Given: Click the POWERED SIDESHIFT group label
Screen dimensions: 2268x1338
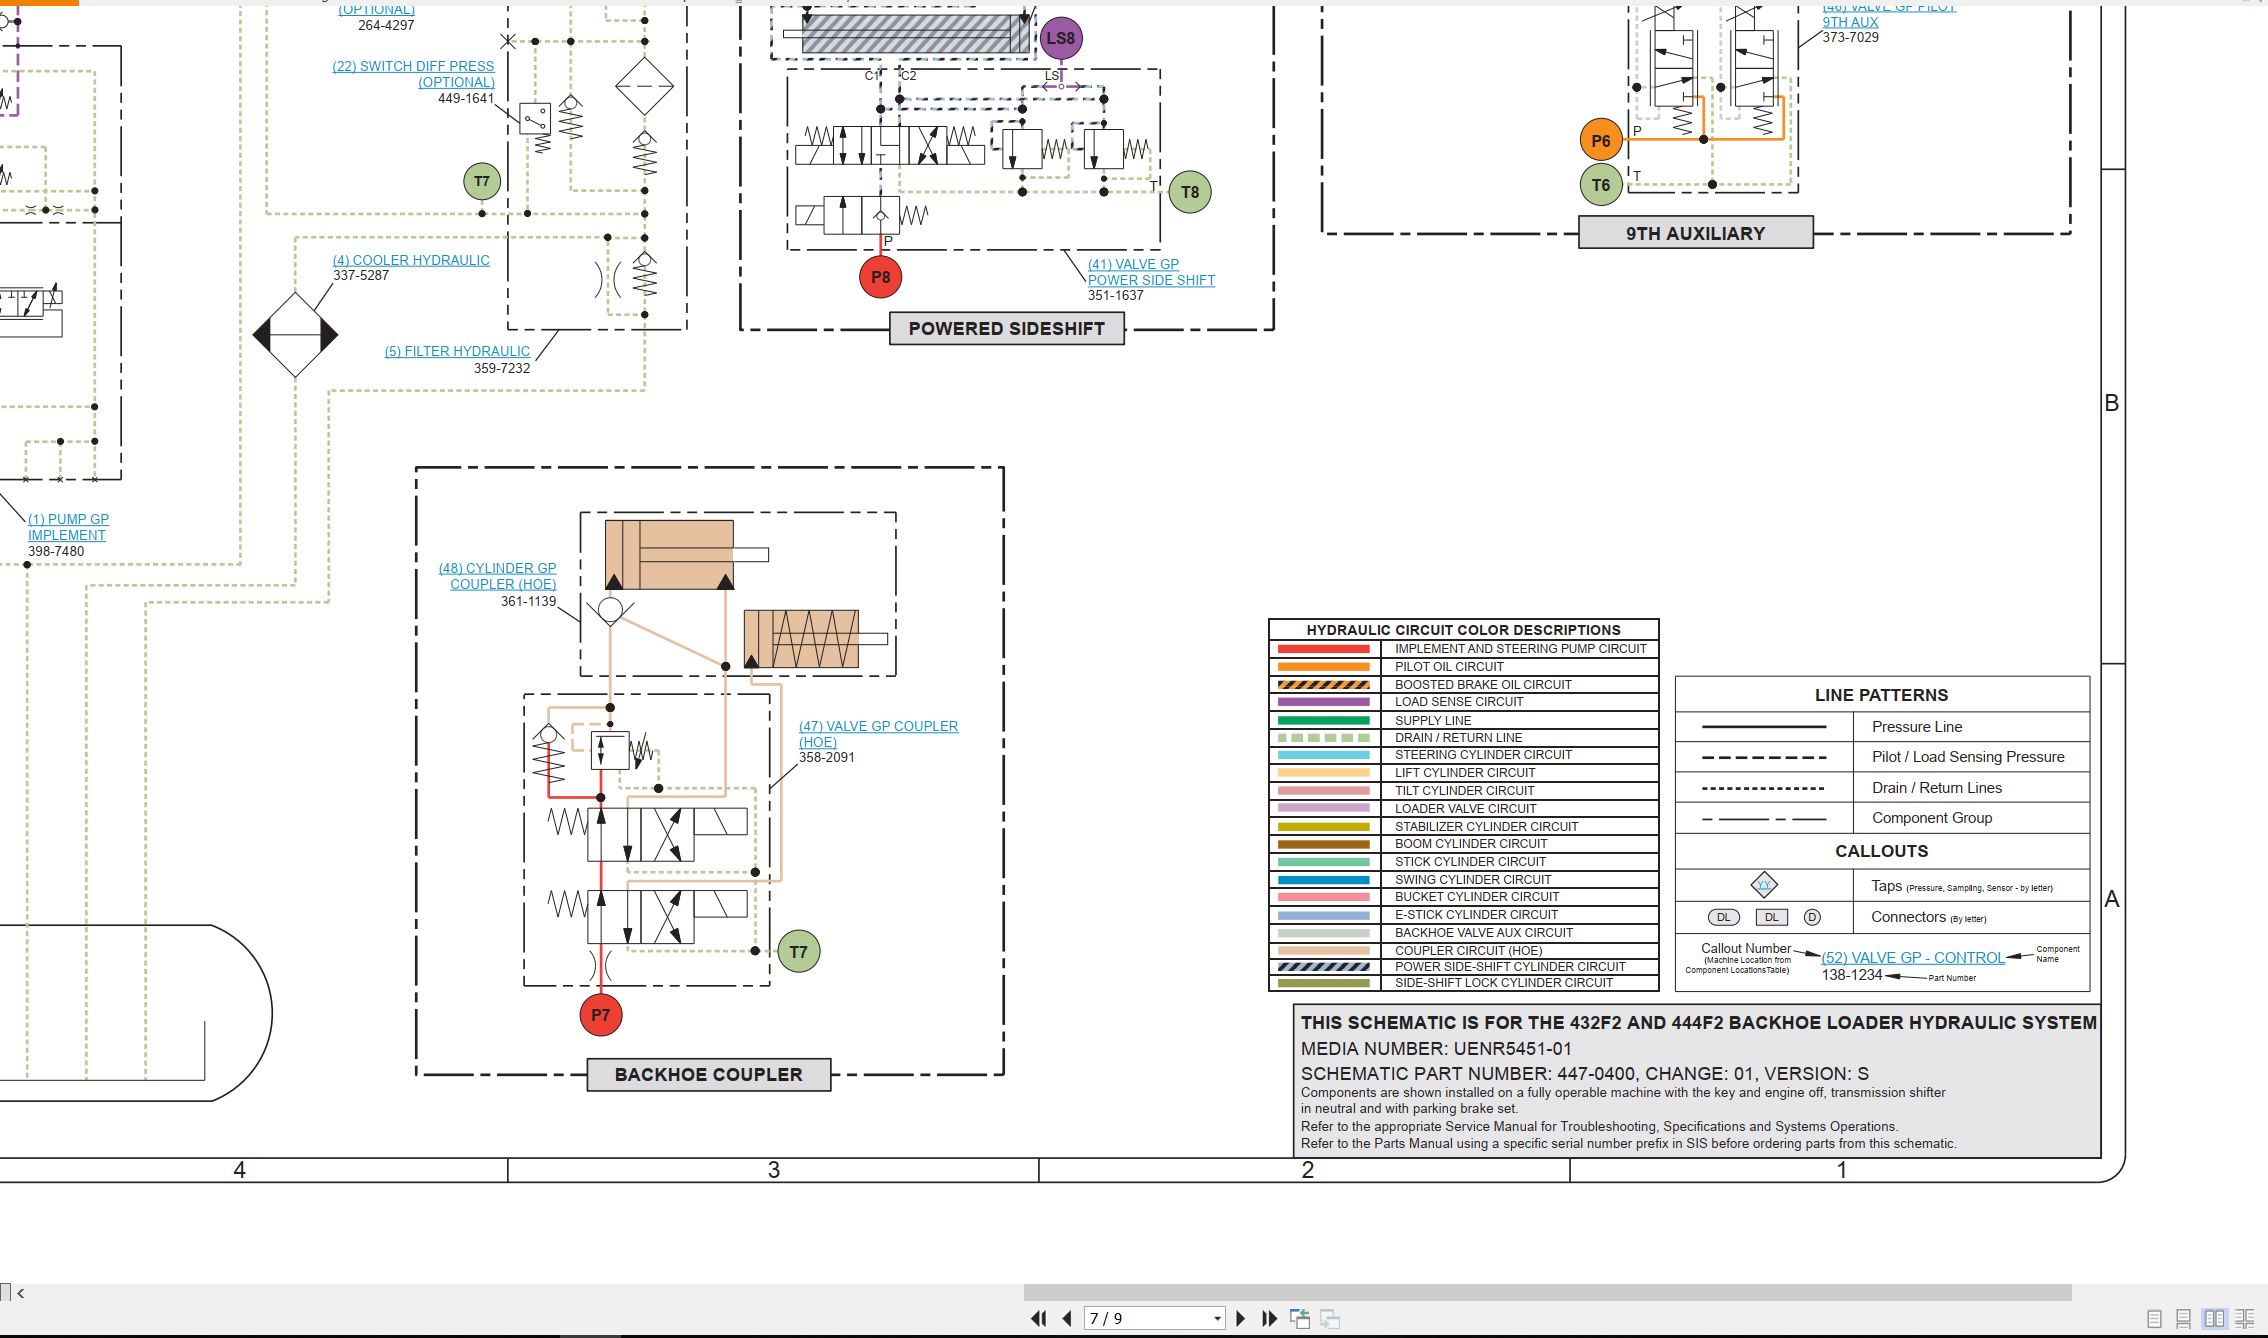Looking at the screenshot, I should tap(1006, 328).
